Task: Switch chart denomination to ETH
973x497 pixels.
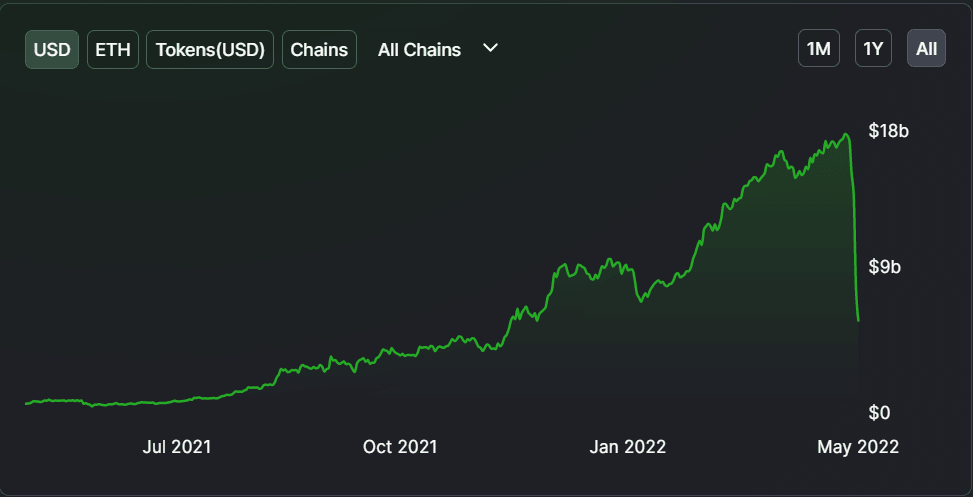Action: [x=113, y=49]
